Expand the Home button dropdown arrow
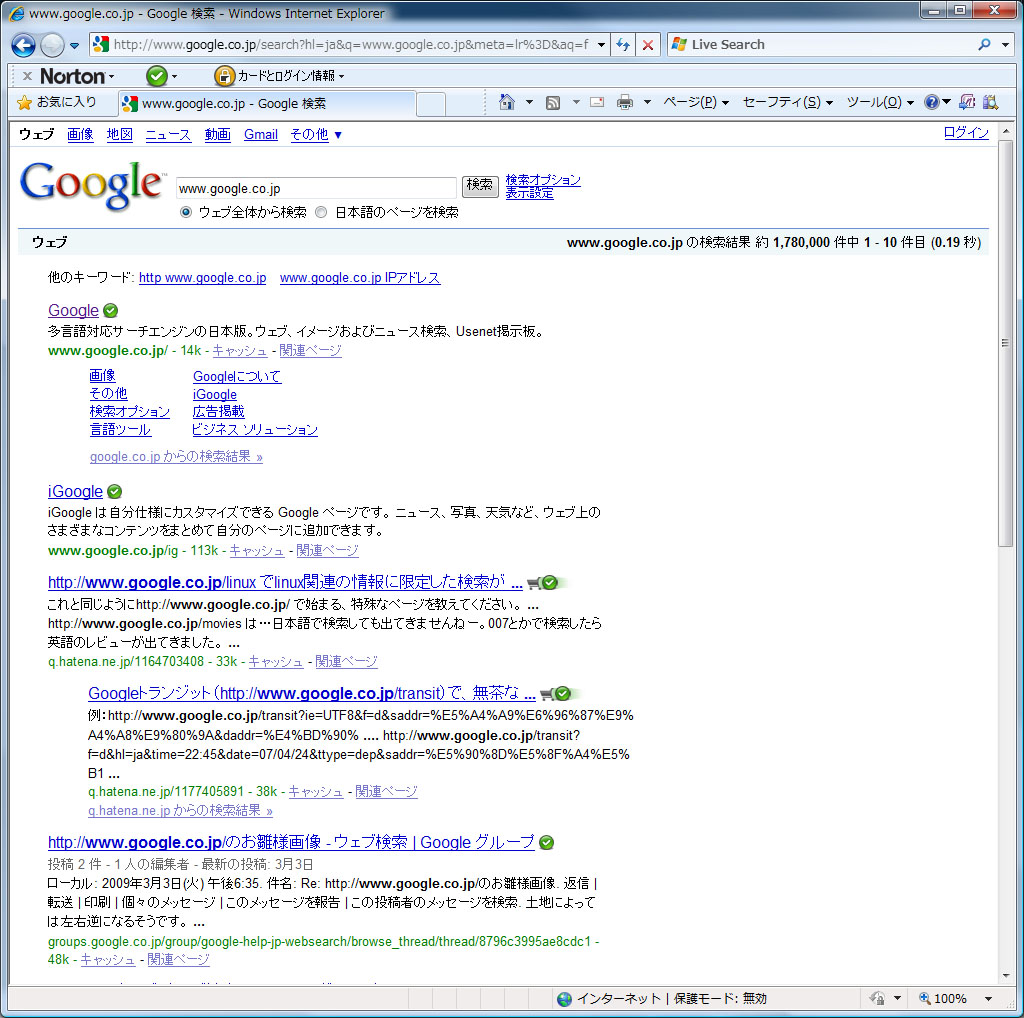1024x1018 pixels. pos(529,103)
